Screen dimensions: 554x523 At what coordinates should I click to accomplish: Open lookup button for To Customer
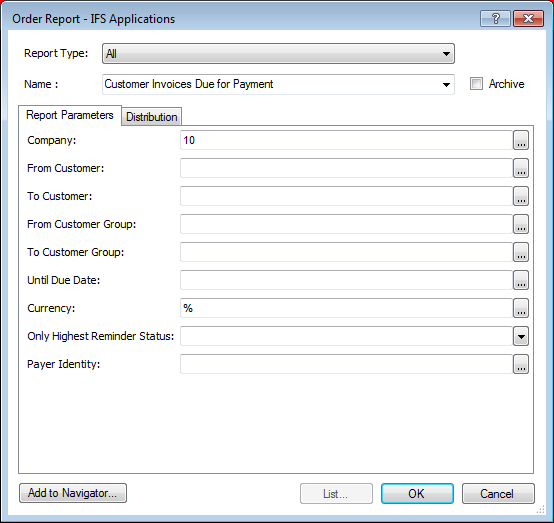pyautogui.click(x=521, y=196)
